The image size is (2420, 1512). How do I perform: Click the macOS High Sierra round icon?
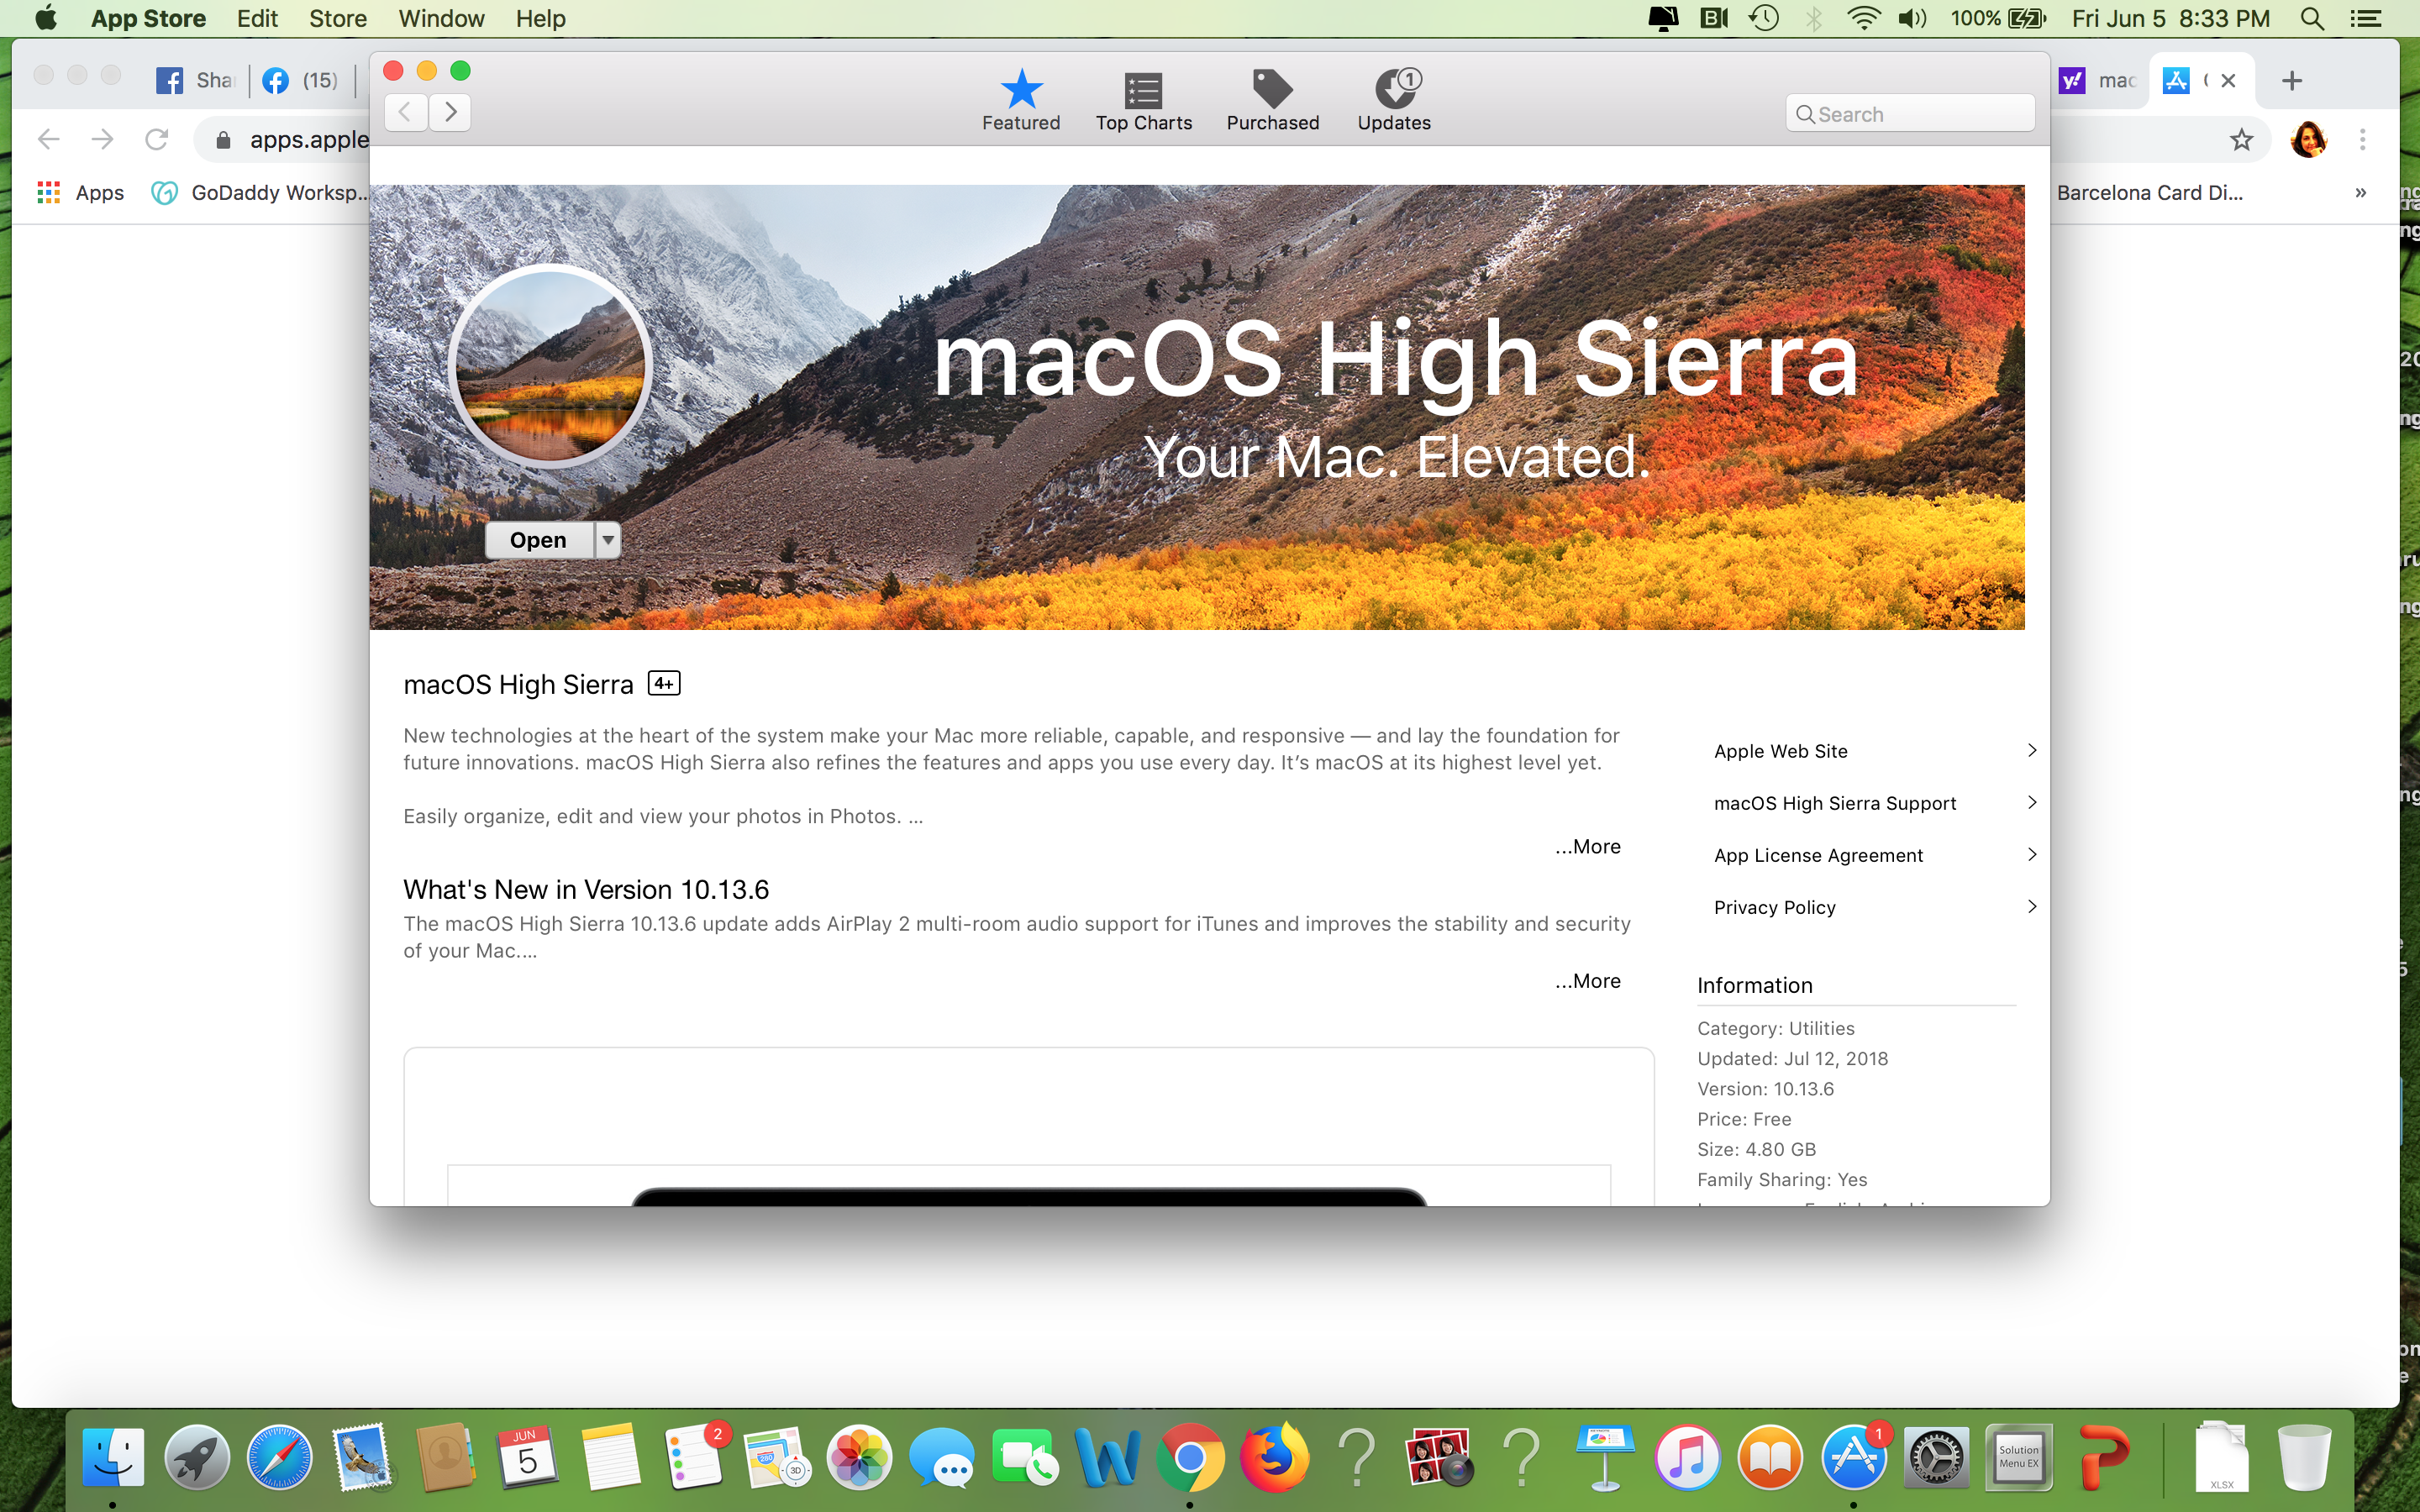click(x=549, y=366)
